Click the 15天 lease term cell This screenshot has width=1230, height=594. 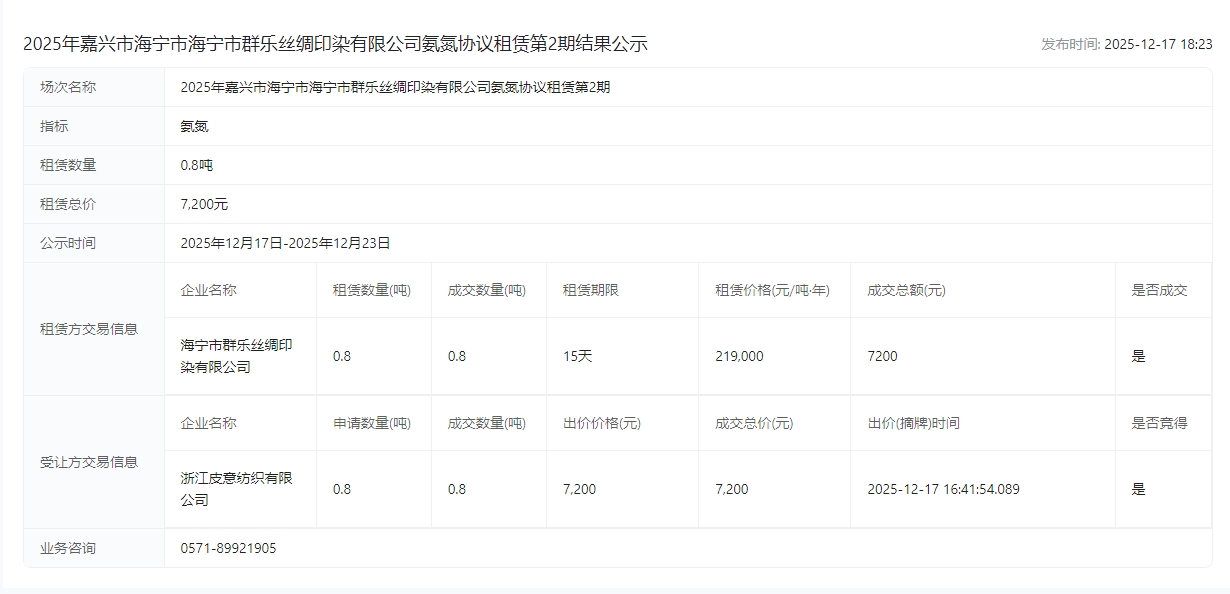577,356
